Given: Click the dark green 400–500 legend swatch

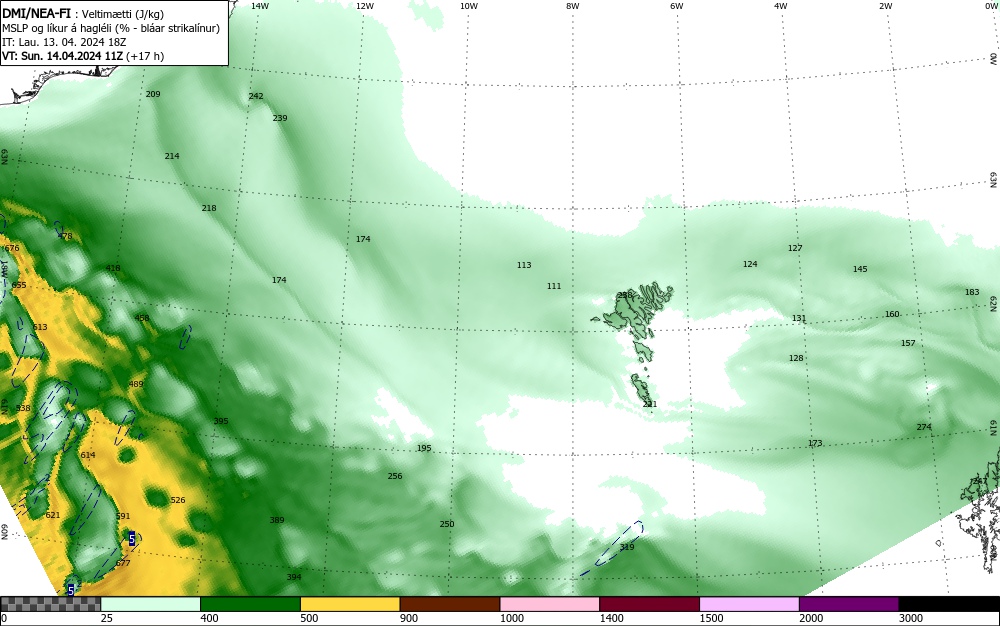Looking at the screenshot, I should coord(250,604).
